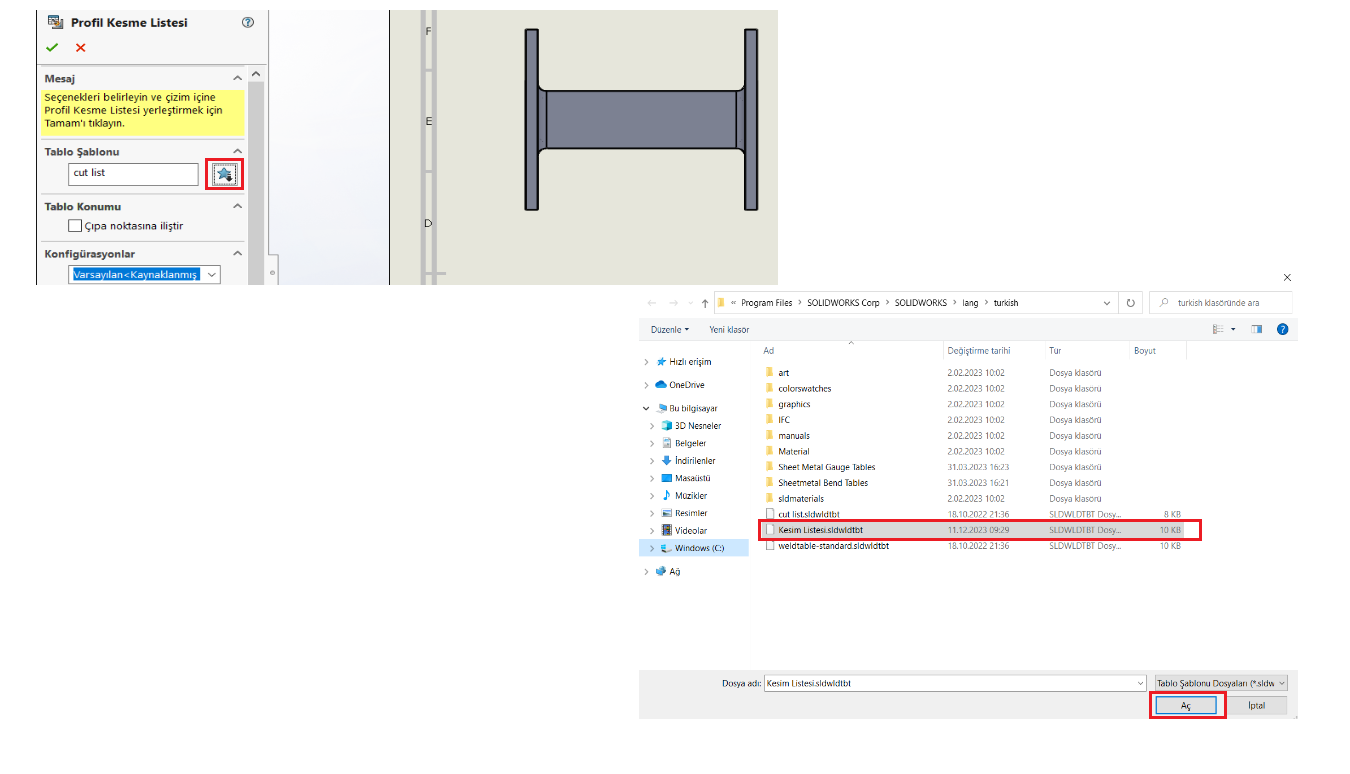Image resolution: width=1350 pixels, height=774 pixels.
Task: Open Tablo Şablonu Dosyaları file type dropdown
Action: tap(1221, 683)
